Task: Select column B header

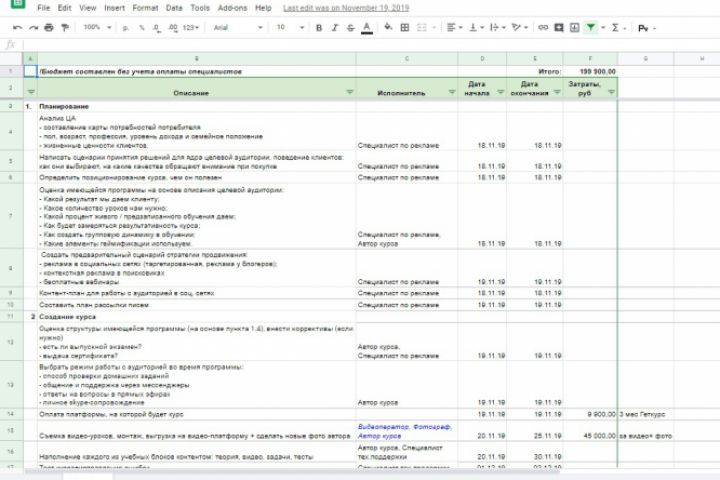Action: [197, 58]
